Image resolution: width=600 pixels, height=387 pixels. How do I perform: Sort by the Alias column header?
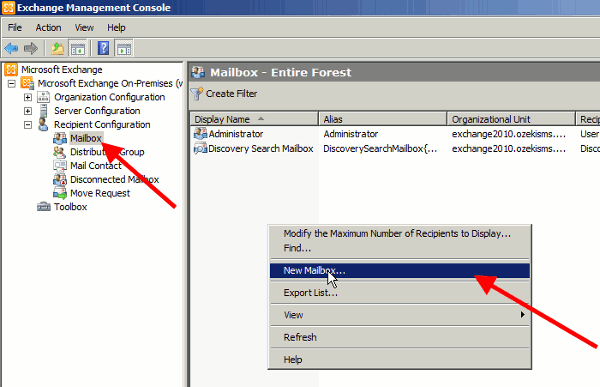(x=383, y=119)
